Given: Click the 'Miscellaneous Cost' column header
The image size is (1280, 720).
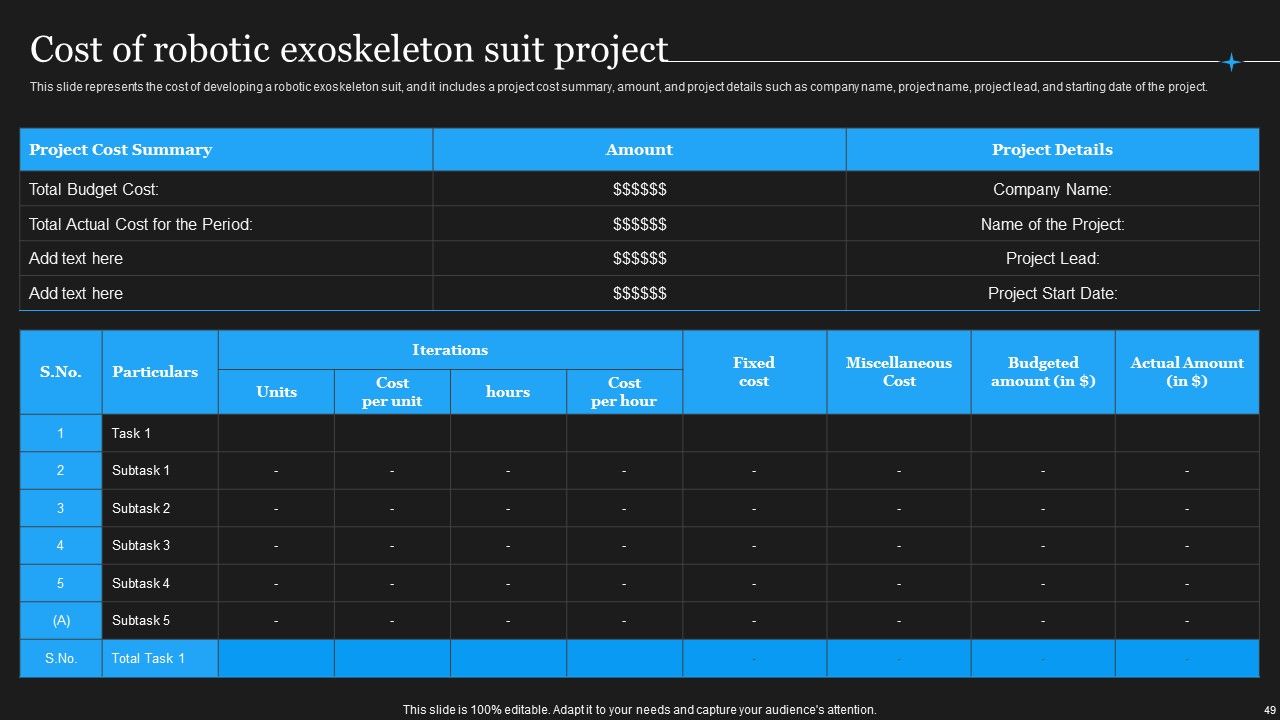Looking at the screenshot, I should click(x=899, y=372).
